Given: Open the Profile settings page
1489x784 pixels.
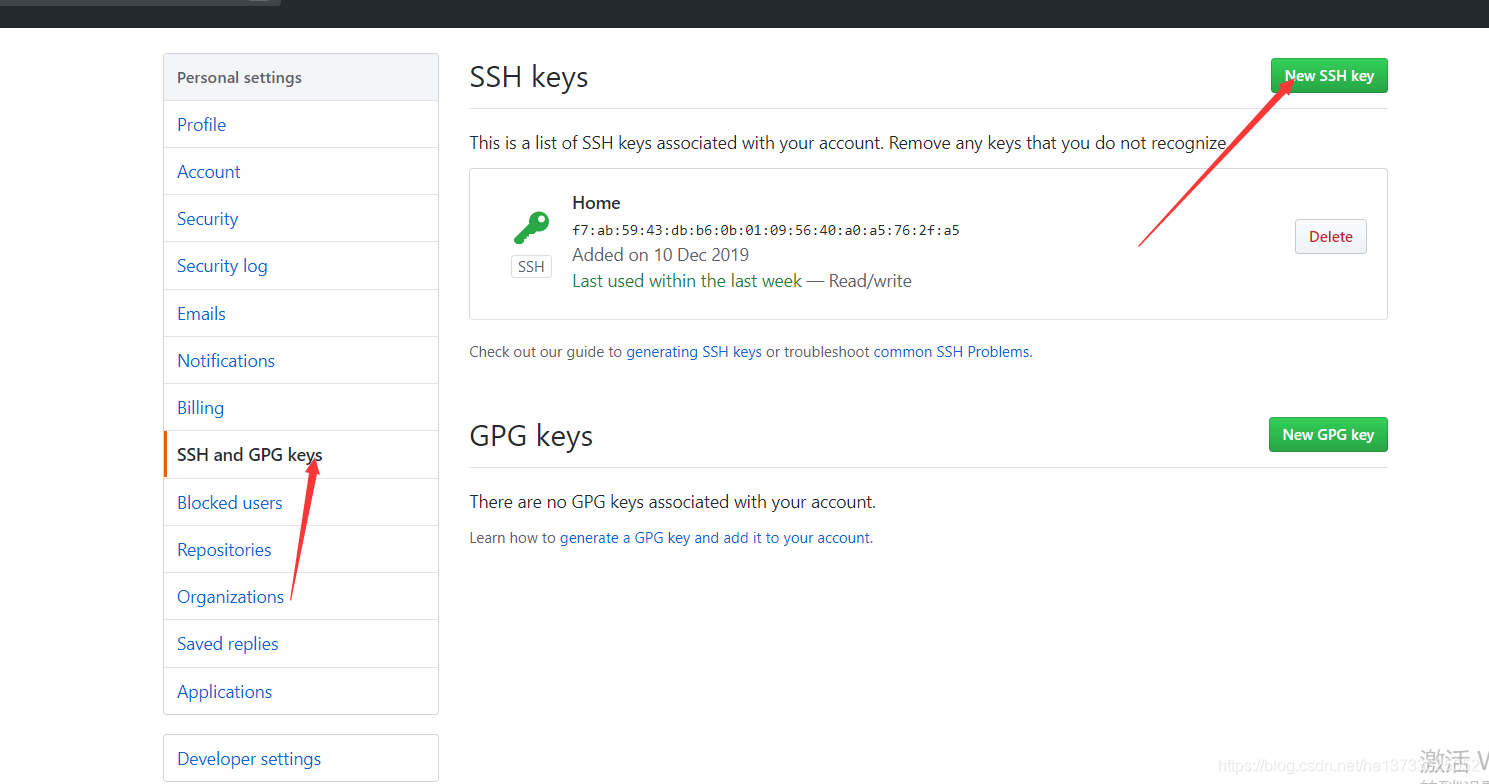Looking at the screenshot, I should click(201, 124).
